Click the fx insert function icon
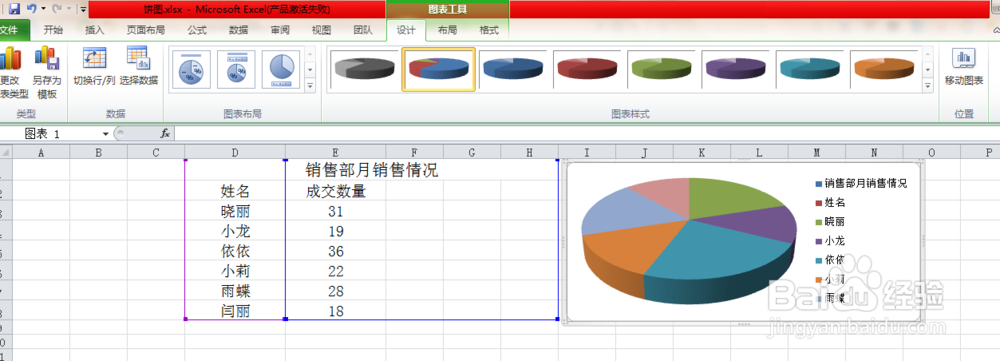The width and height of the screenshot is (1000, 361). coord(165,134)
